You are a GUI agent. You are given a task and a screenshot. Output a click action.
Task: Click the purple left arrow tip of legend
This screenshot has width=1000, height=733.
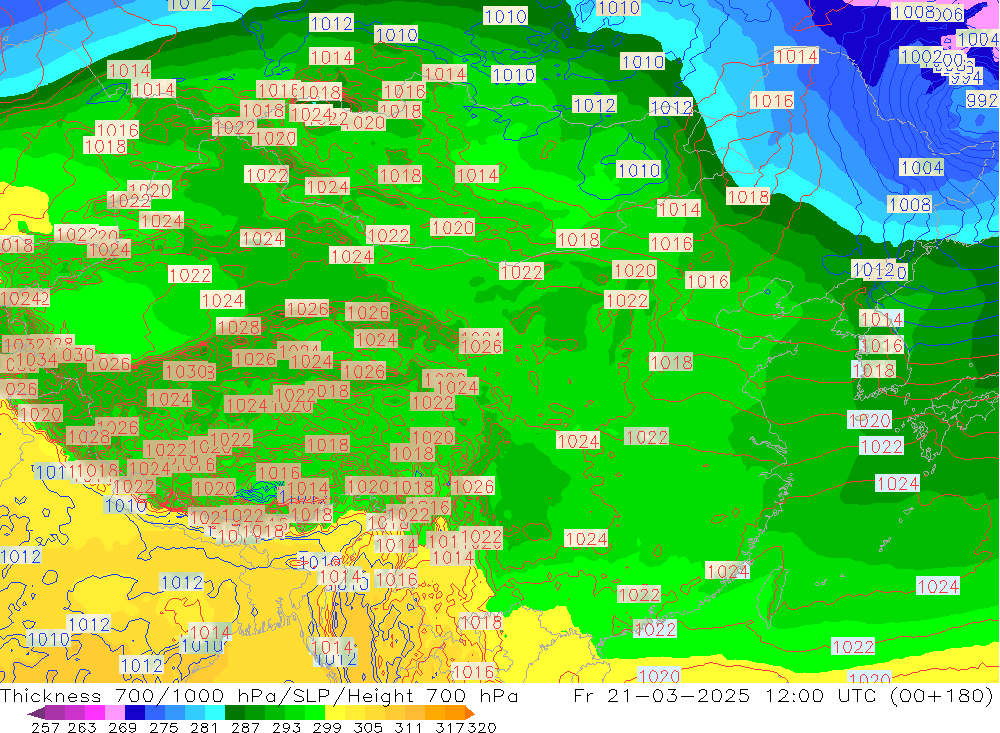click(x=36, y=713)
